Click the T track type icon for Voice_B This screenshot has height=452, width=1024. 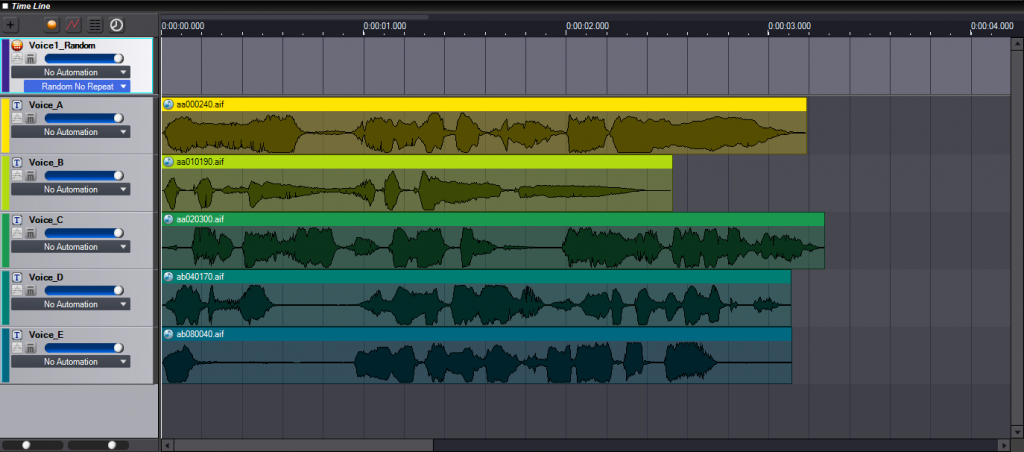click(18, 162)
